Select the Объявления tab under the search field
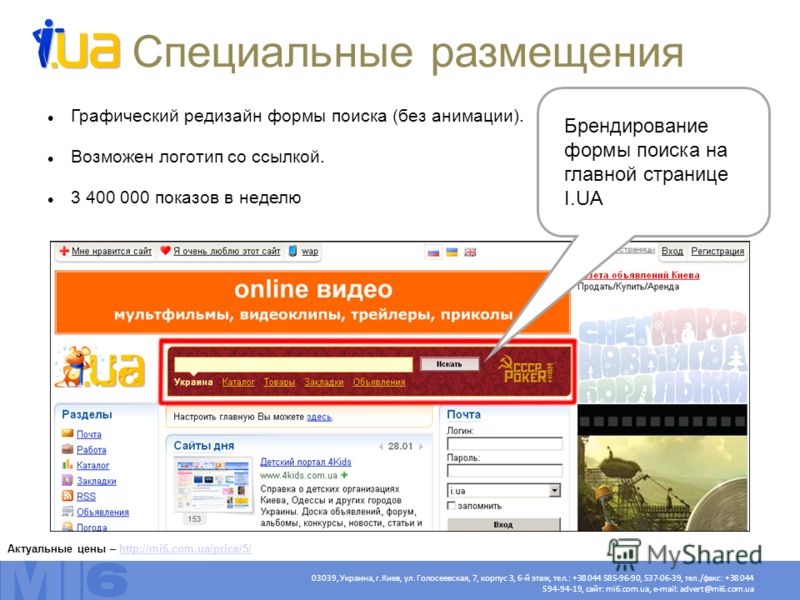Viewport: 800px width, 600px height. [x=379, y=382]
